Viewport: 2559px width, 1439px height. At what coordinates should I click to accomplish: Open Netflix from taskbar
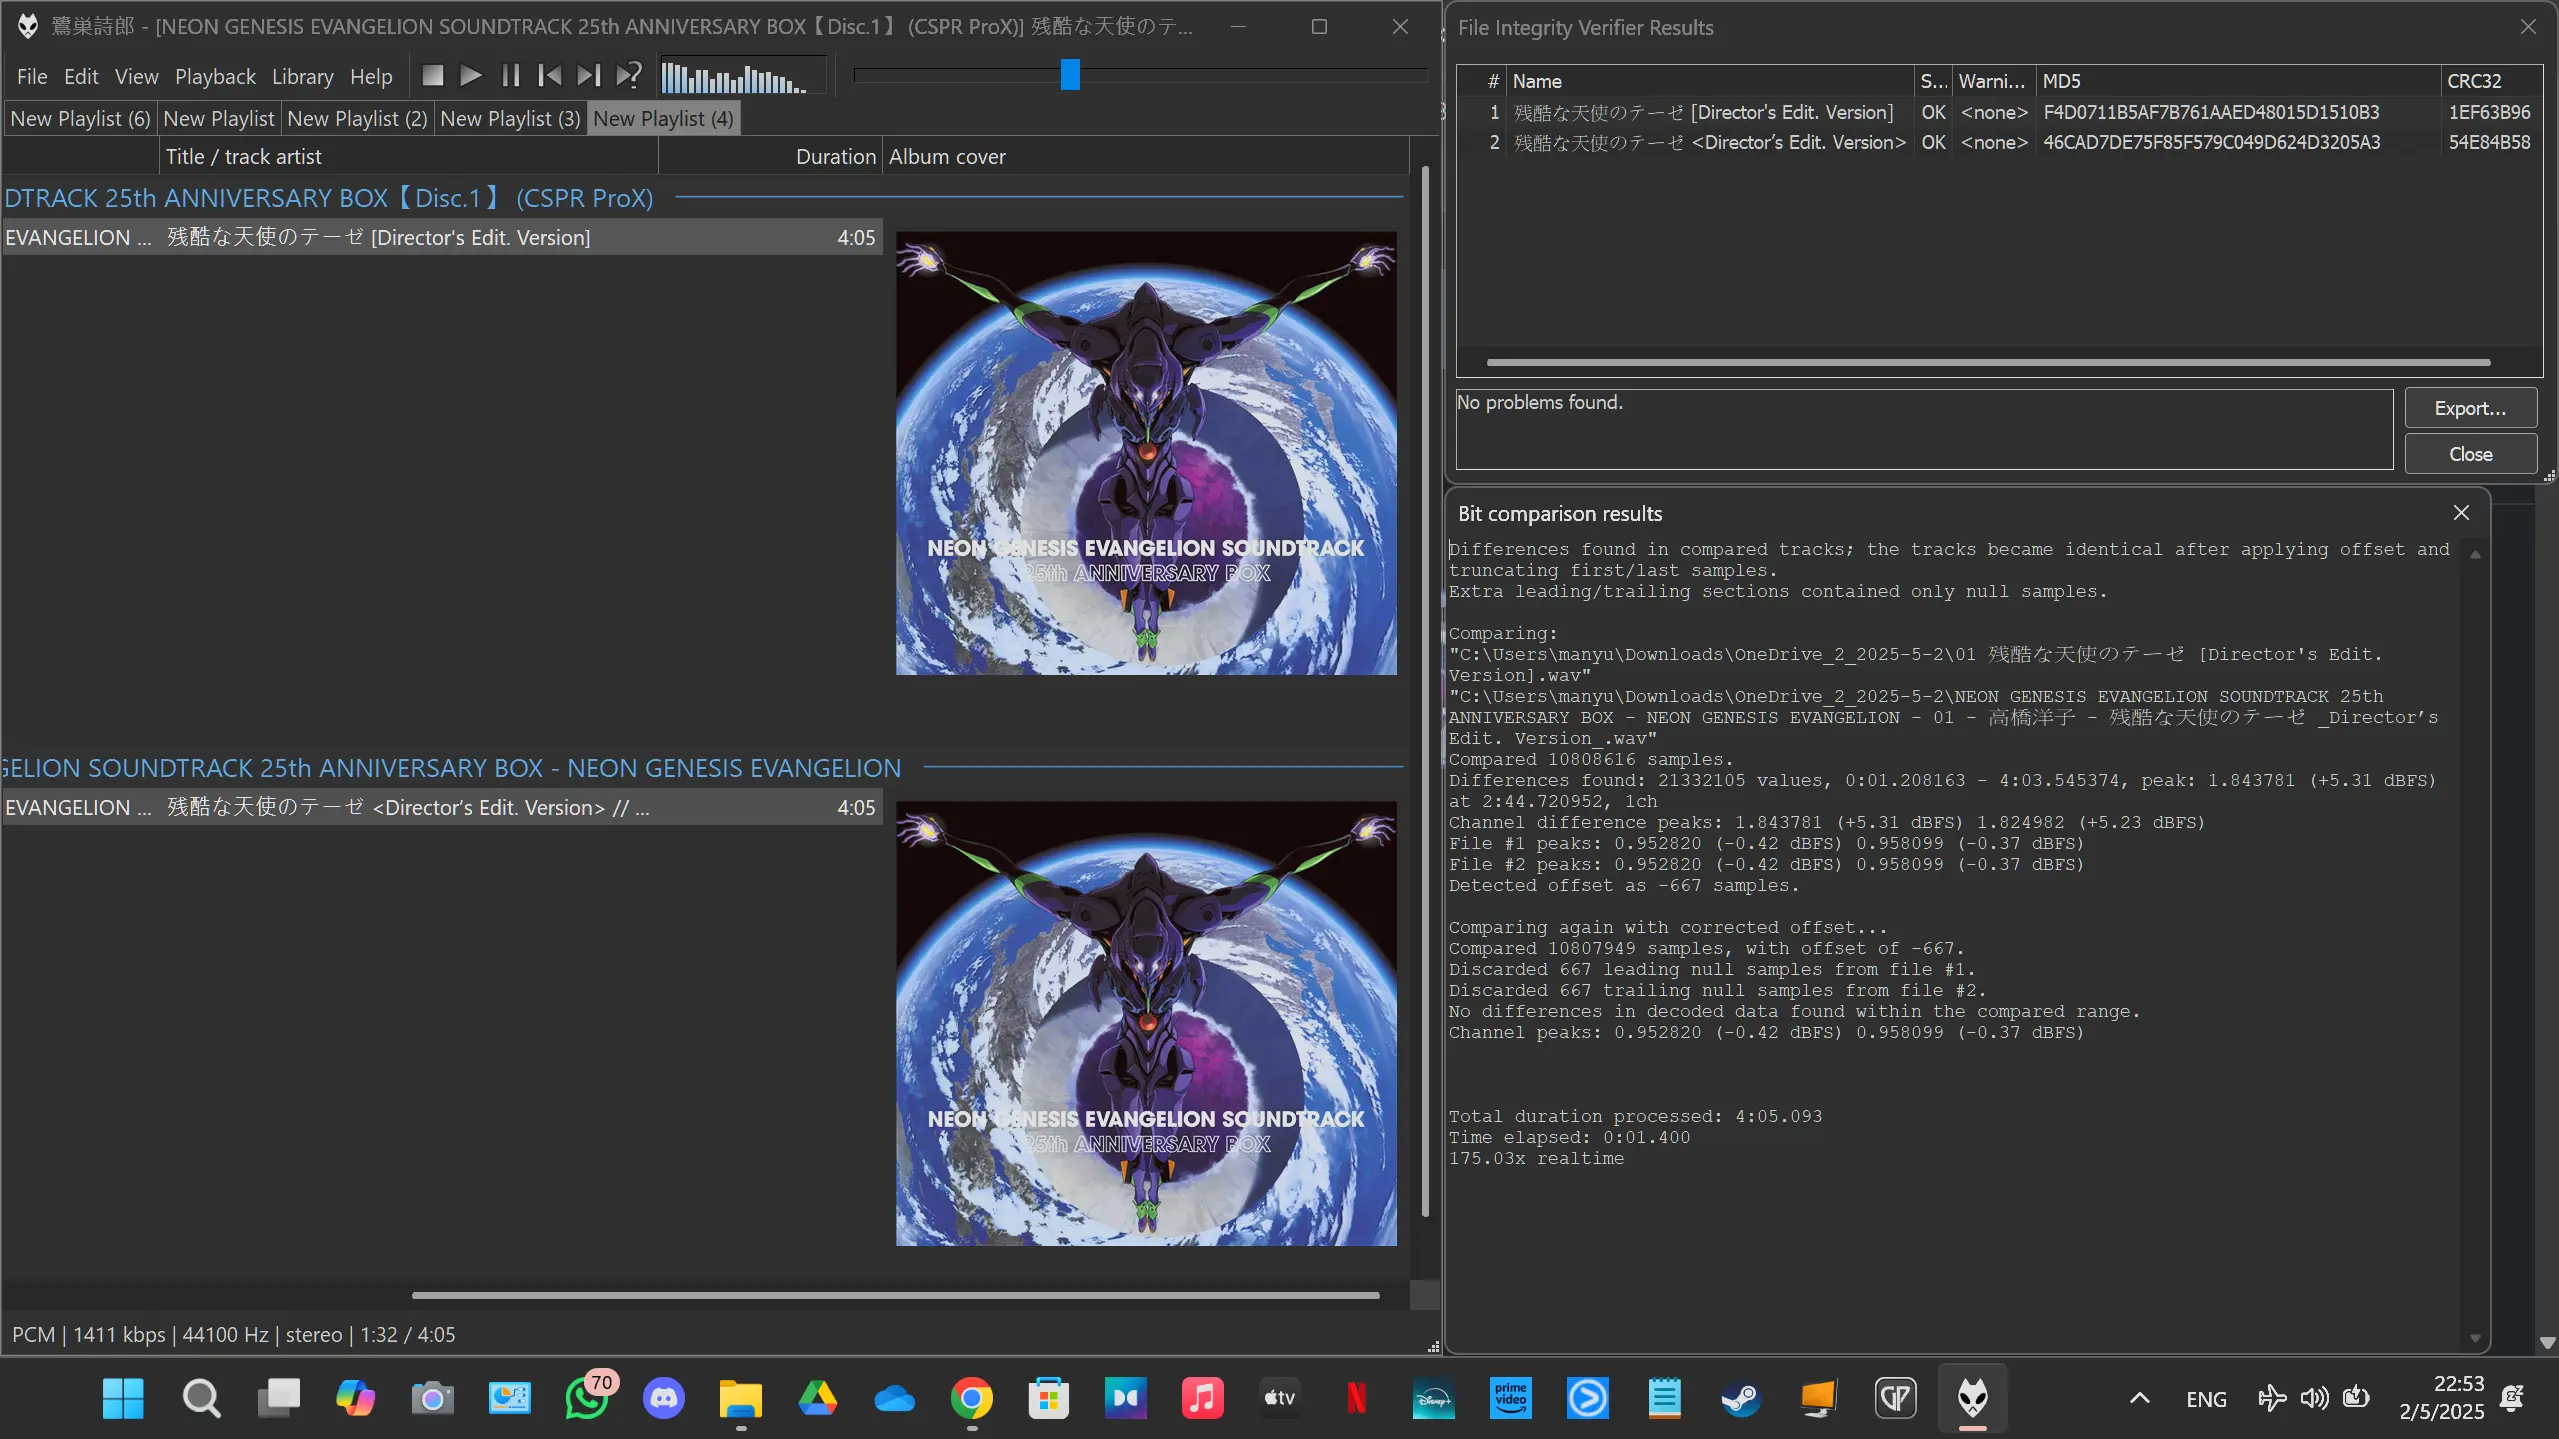tap(1357, 1398)
